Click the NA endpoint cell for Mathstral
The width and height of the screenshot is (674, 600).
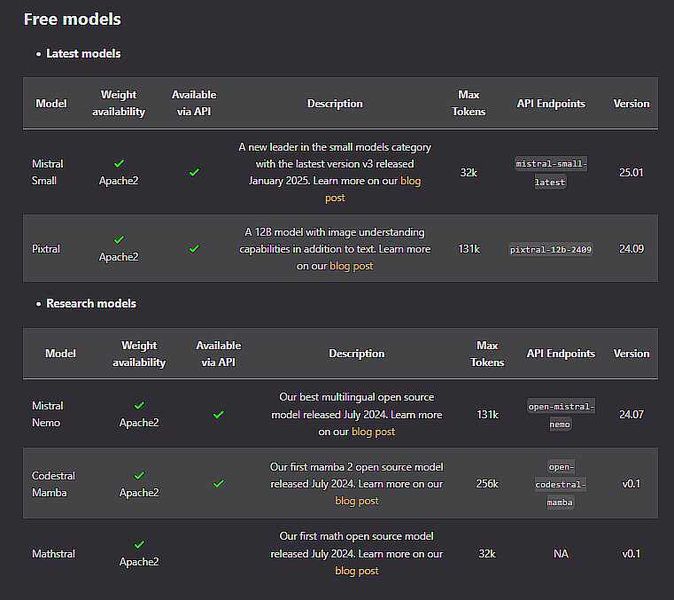[x=561, y=554]
